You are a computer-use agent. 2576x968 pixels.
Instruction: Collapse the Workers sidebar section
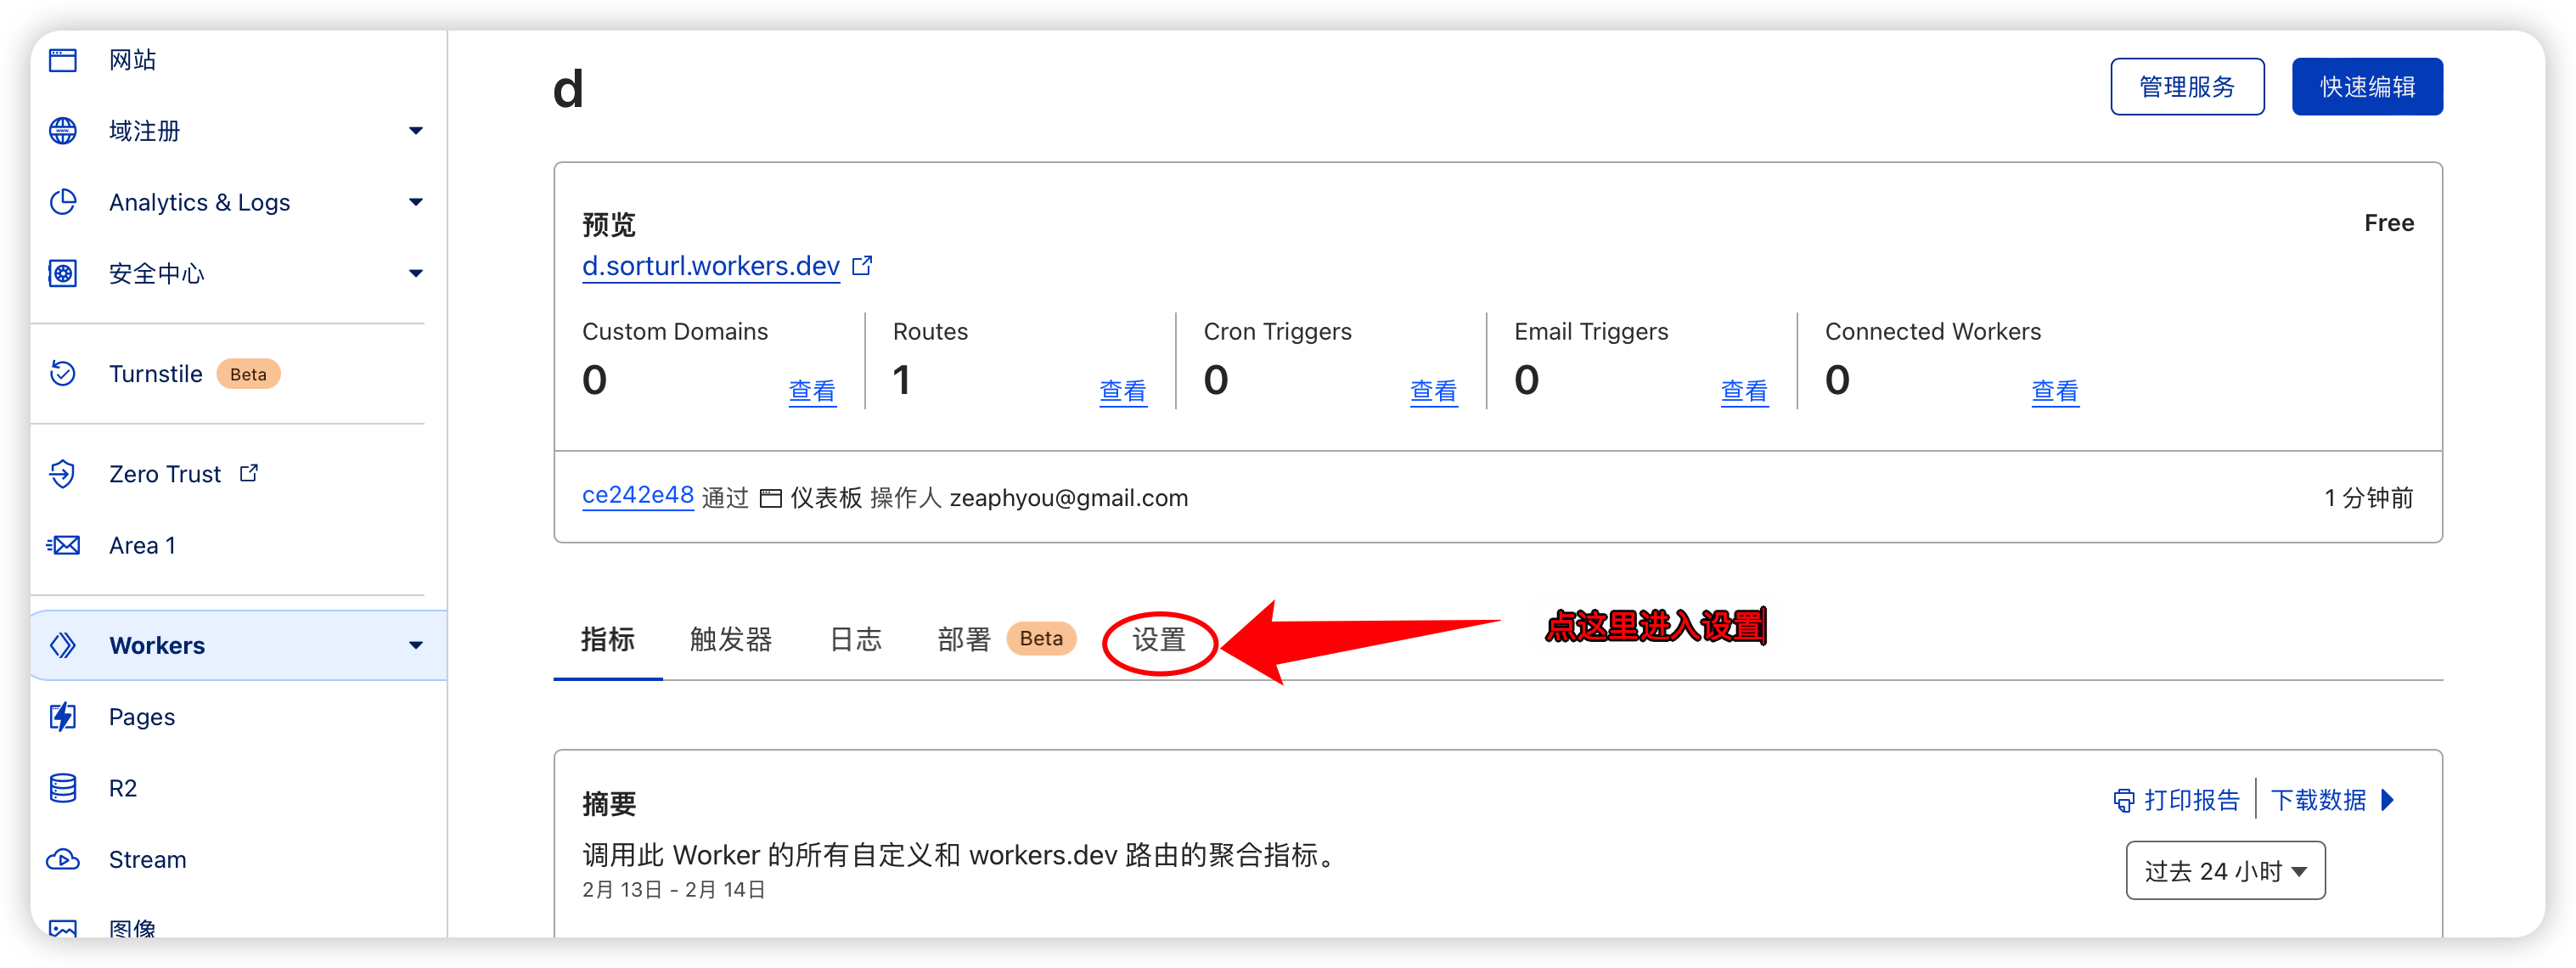click(416, 645)
